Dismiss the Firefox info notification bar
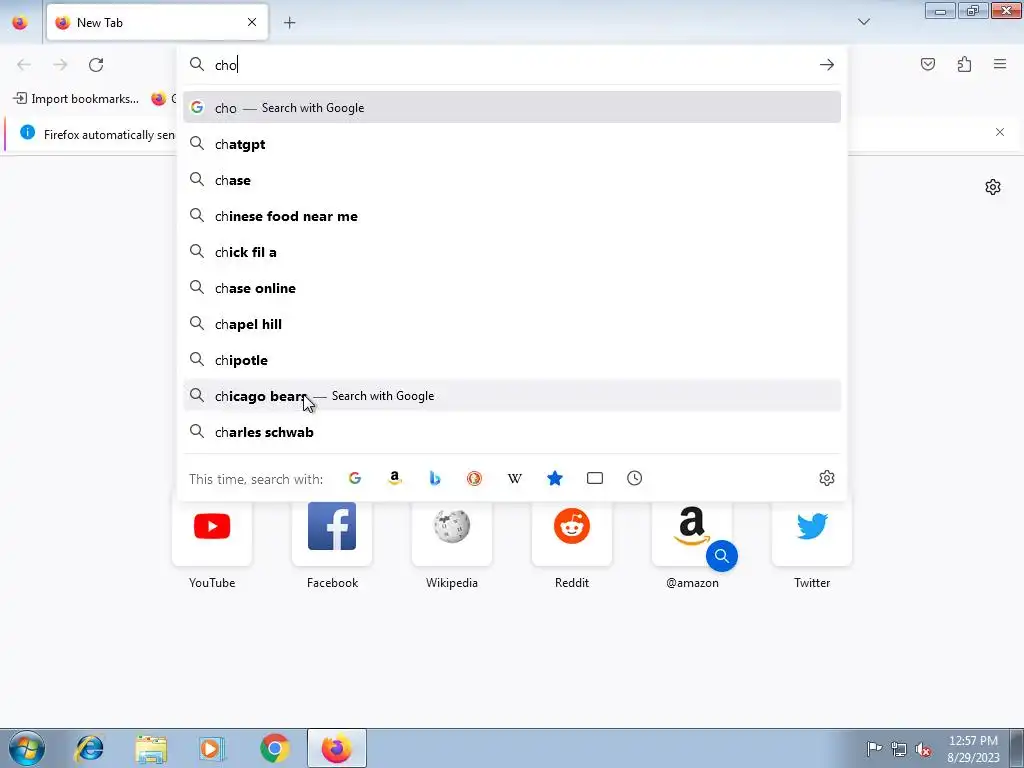The image size is (1024, 768). pos(999,133)
